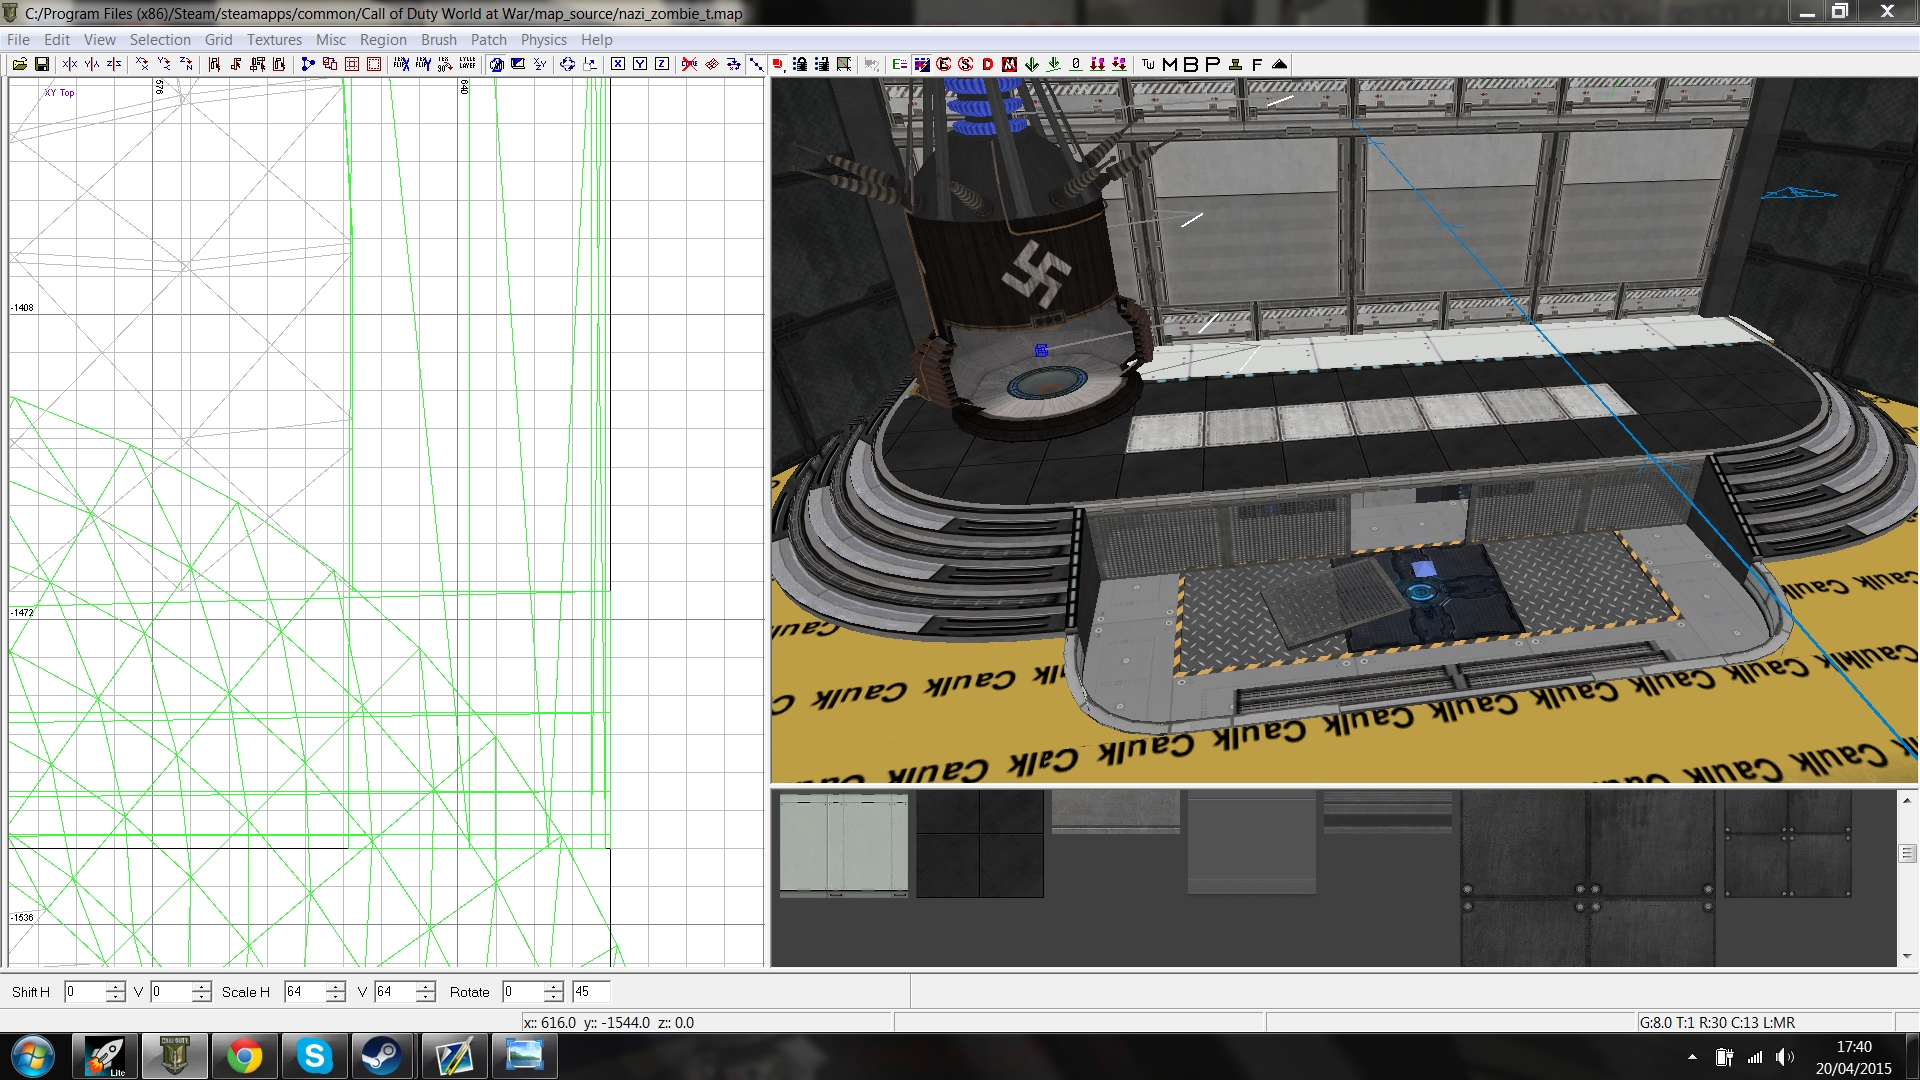Click the Tu toolbar icon
The width and height of the screenshot is (1920, 1080).
point(1148,64)
